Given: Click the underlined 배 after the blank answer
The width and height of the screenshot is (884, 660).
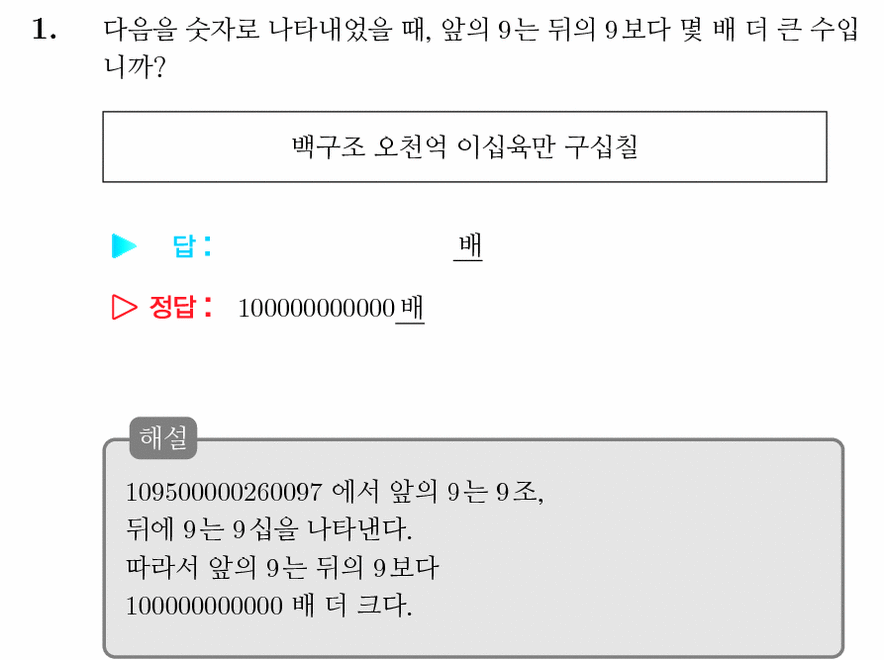Looking at the screenshot, I should tap(468, 246).
